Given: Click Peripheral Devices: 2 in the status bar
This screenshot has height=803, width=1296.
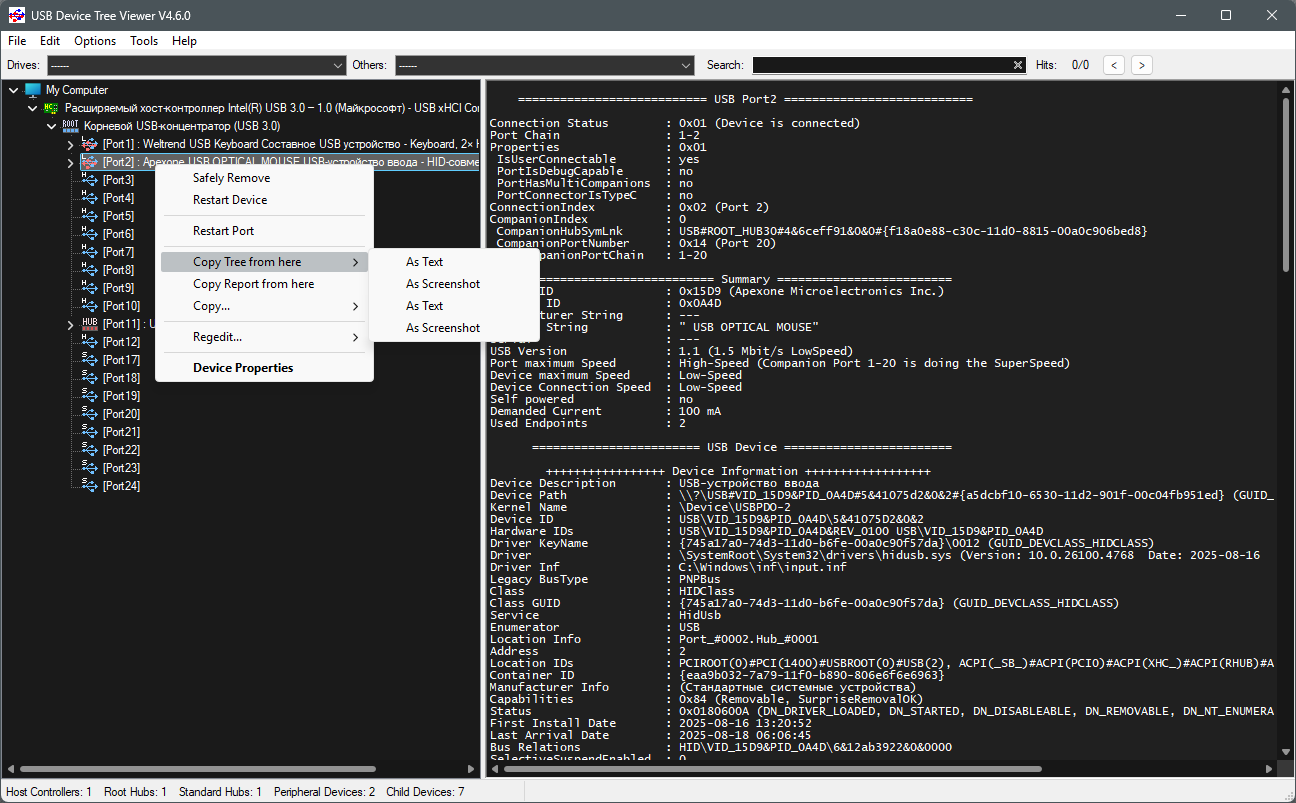Looking at the screenshot, I should tap(325, 792).
